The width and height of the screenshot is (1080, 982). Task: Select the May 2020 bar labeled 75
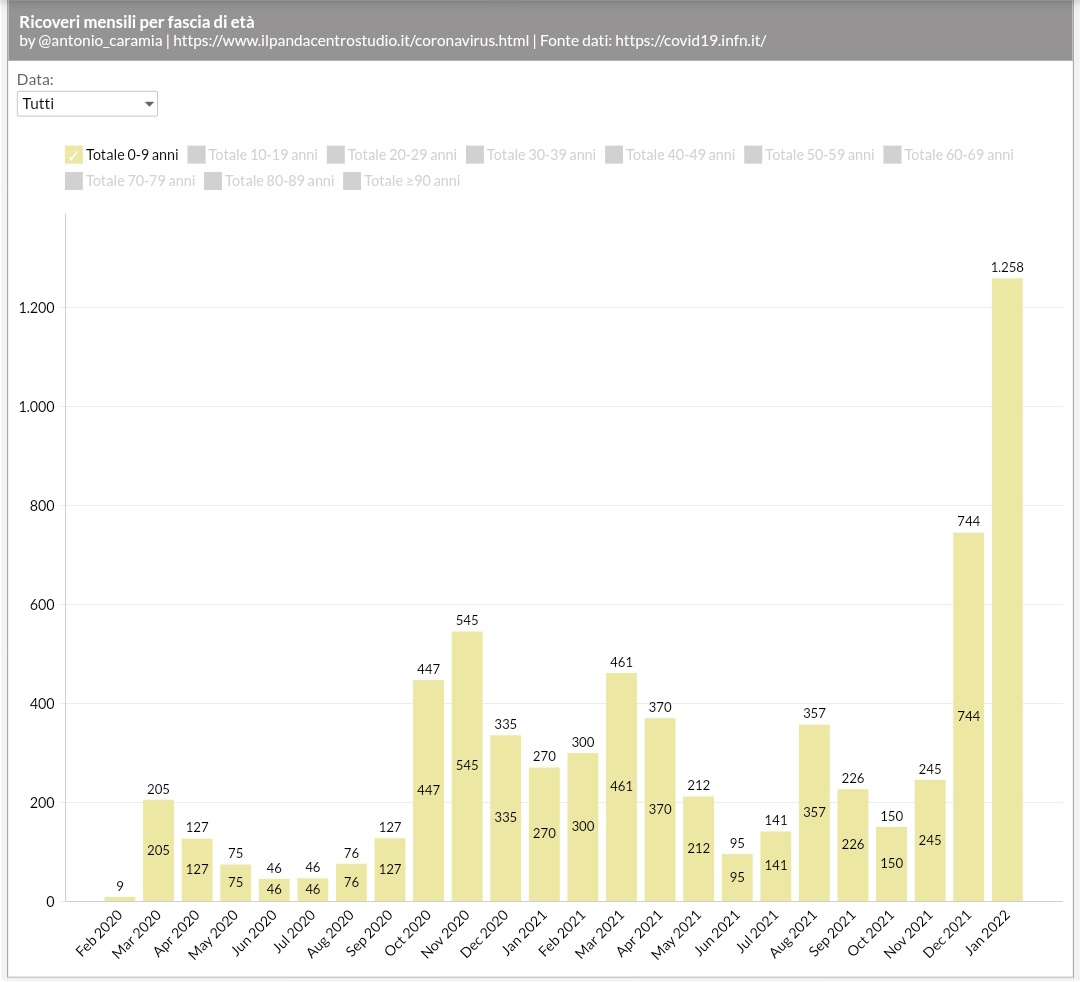[x=236, y=883]
